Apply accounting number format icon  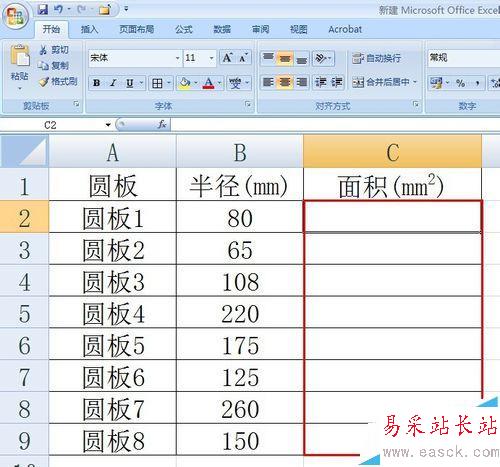coord(436,83)
